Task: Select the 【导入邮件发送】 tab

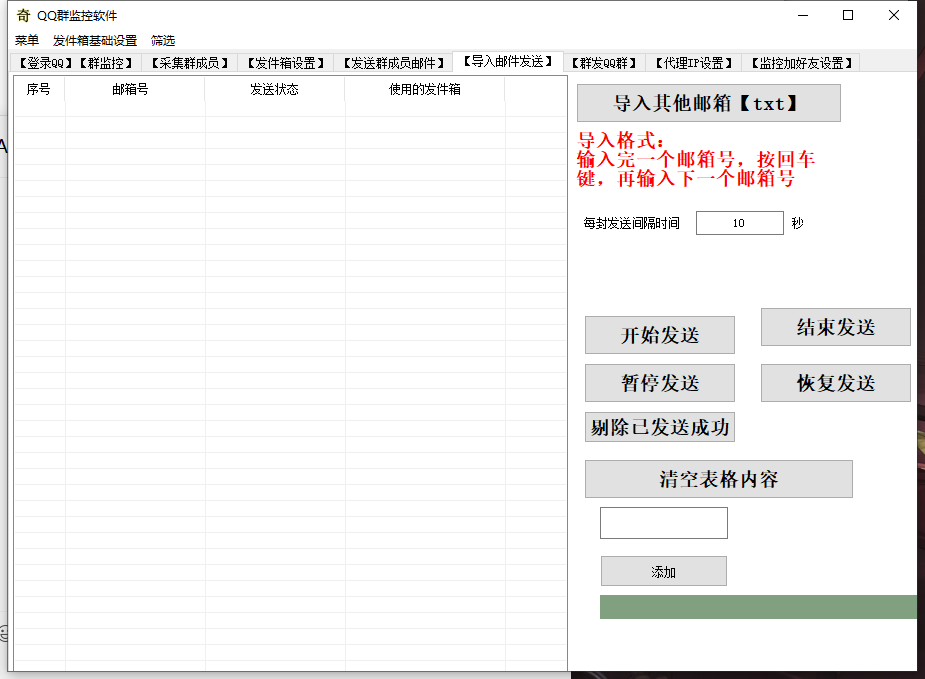Action: pos(508,61)
